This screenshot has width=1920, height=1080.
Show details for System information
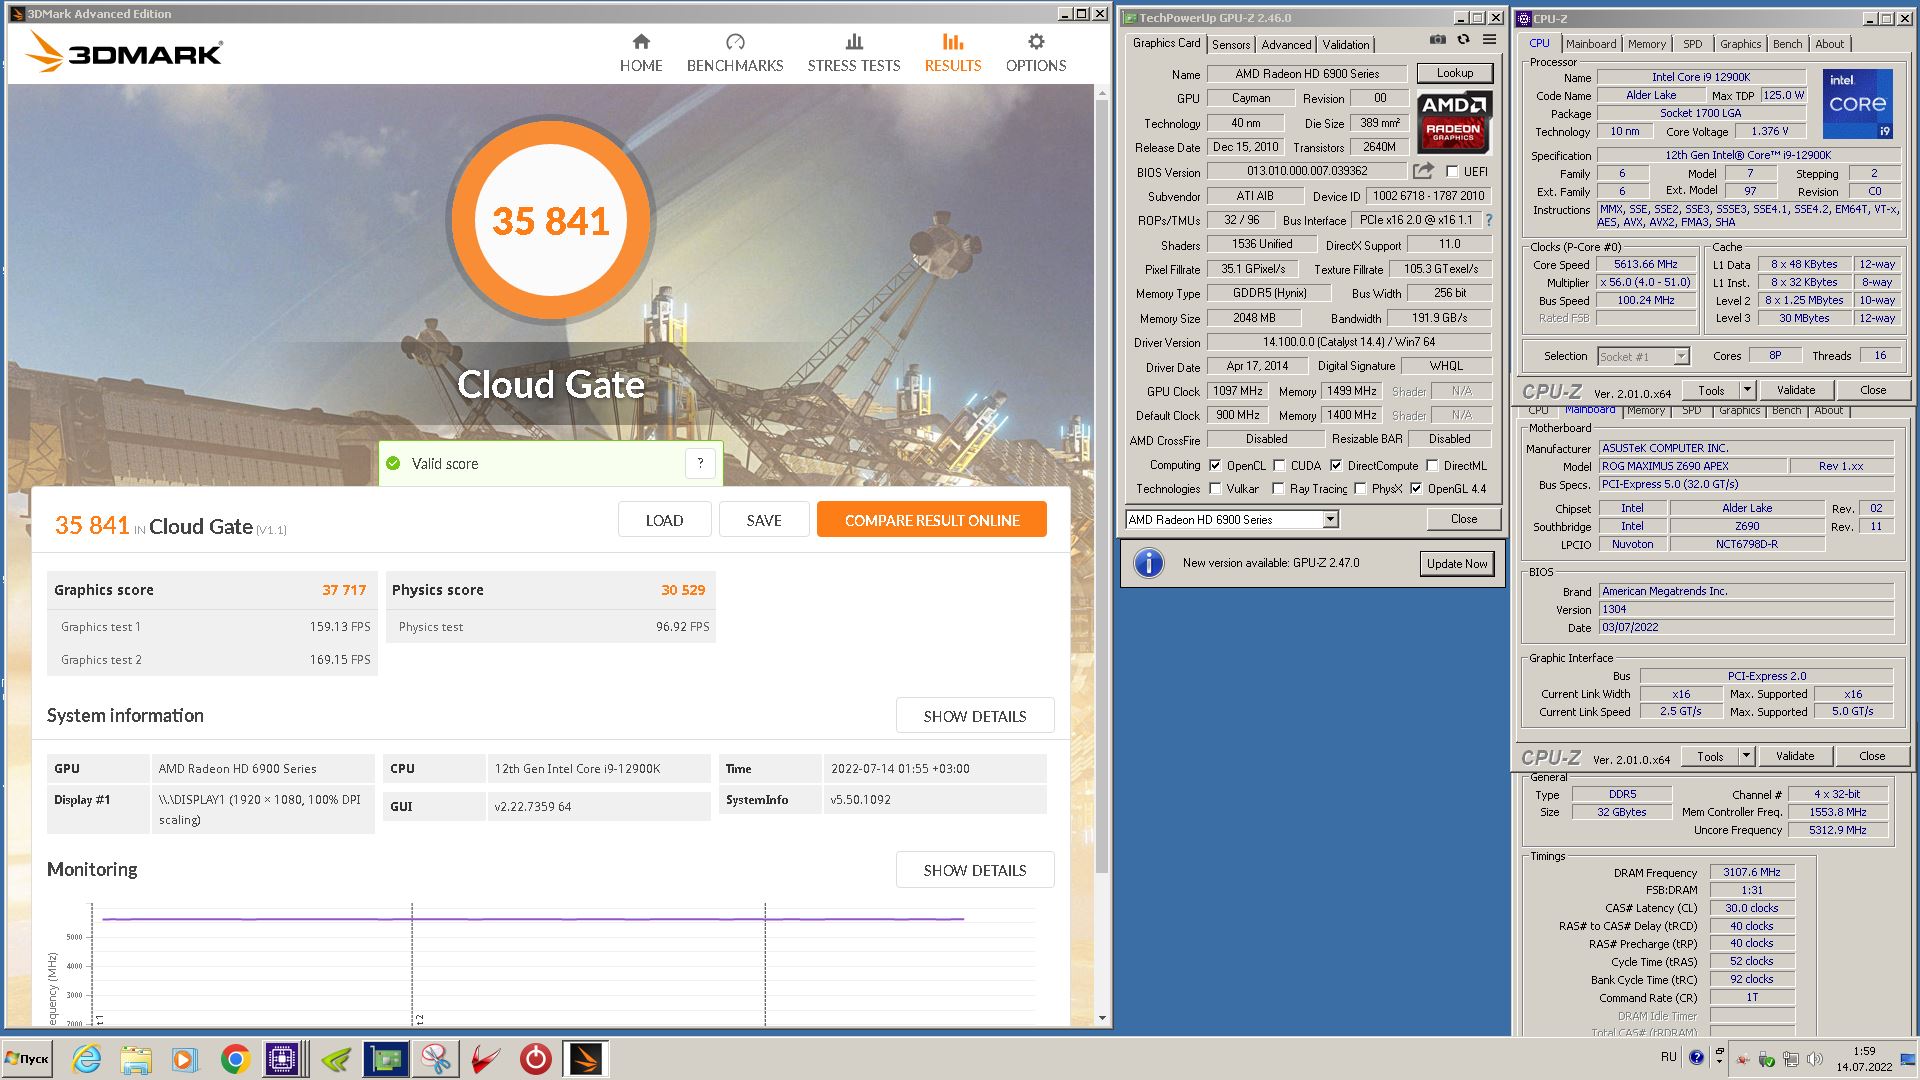coord(975,716)
